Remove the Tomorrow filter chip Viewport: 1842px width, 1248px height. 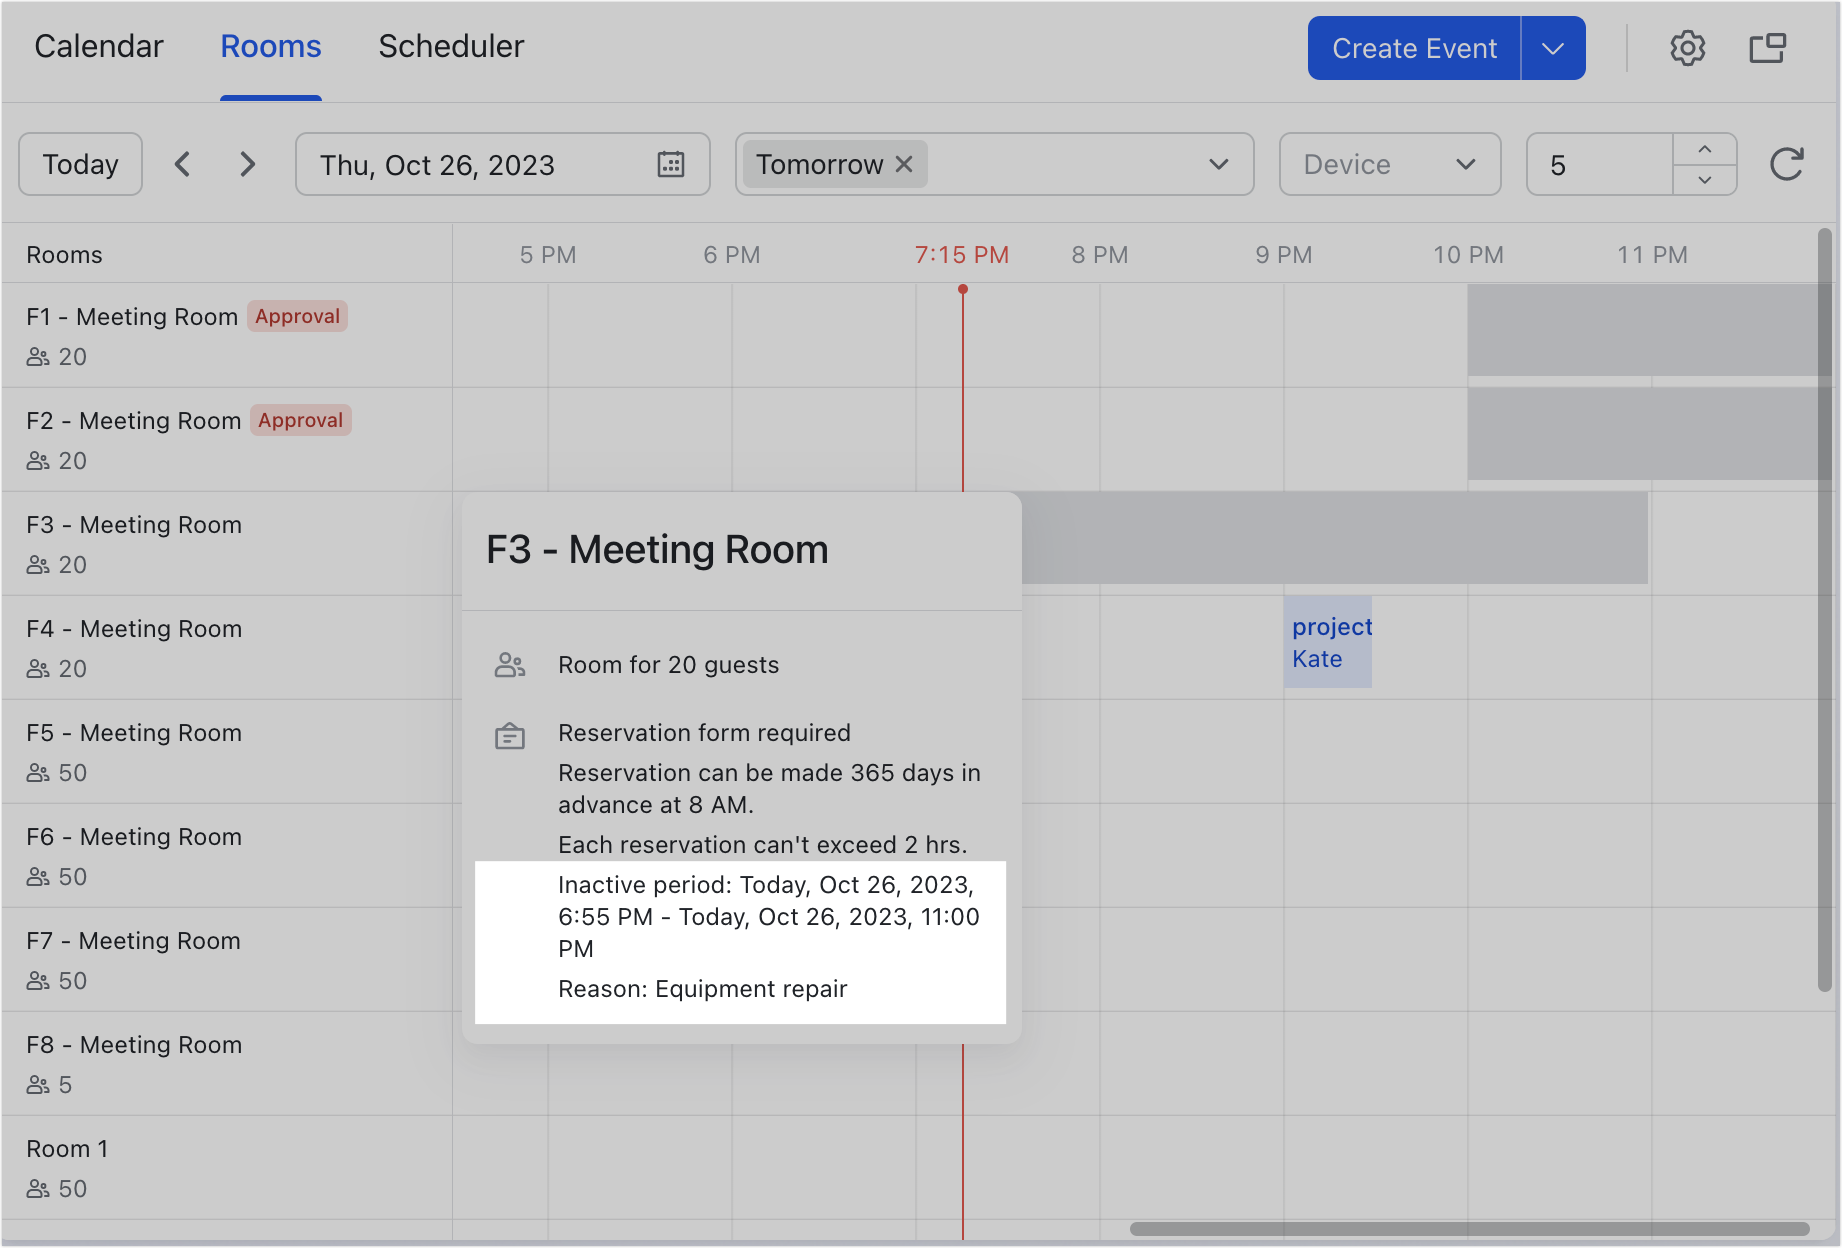click(903, 164)
